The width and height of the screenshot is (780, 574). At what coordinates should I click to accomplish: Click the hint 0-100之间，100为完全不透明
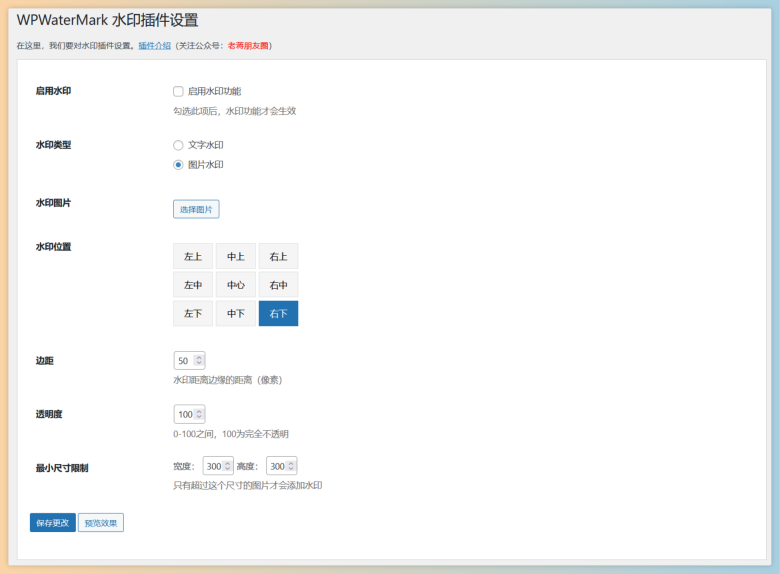tap(231, 434)
